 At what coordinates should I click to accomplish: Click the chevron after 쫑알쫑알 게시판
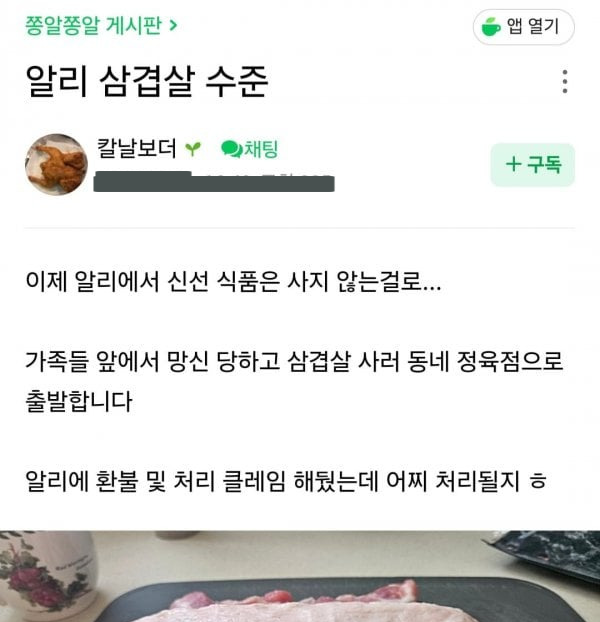173,26
